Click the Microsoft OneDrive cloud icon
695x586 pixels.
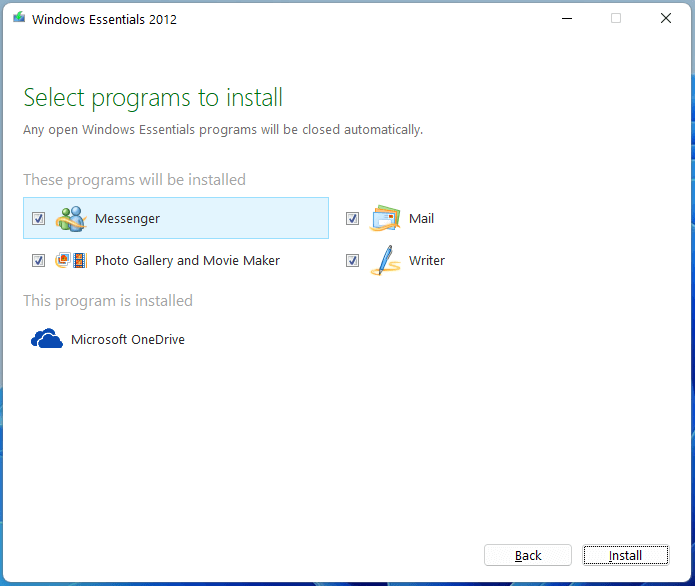point(47,339)
